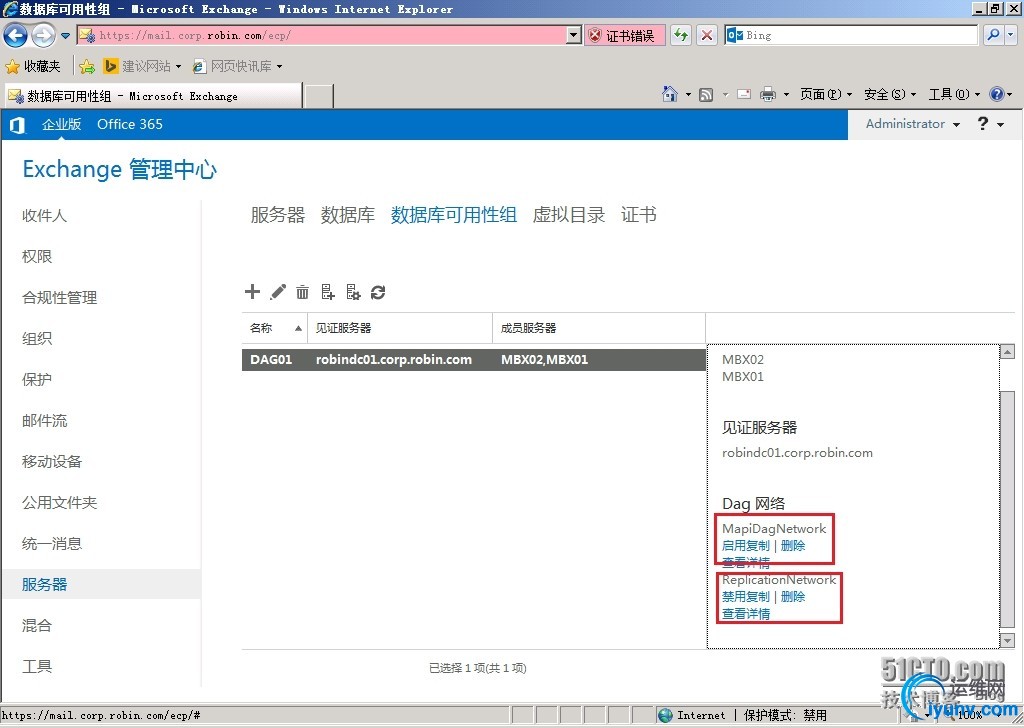Click the Office logo icon in header
This screenshot has width=1024, height=728.
(18, 125)
